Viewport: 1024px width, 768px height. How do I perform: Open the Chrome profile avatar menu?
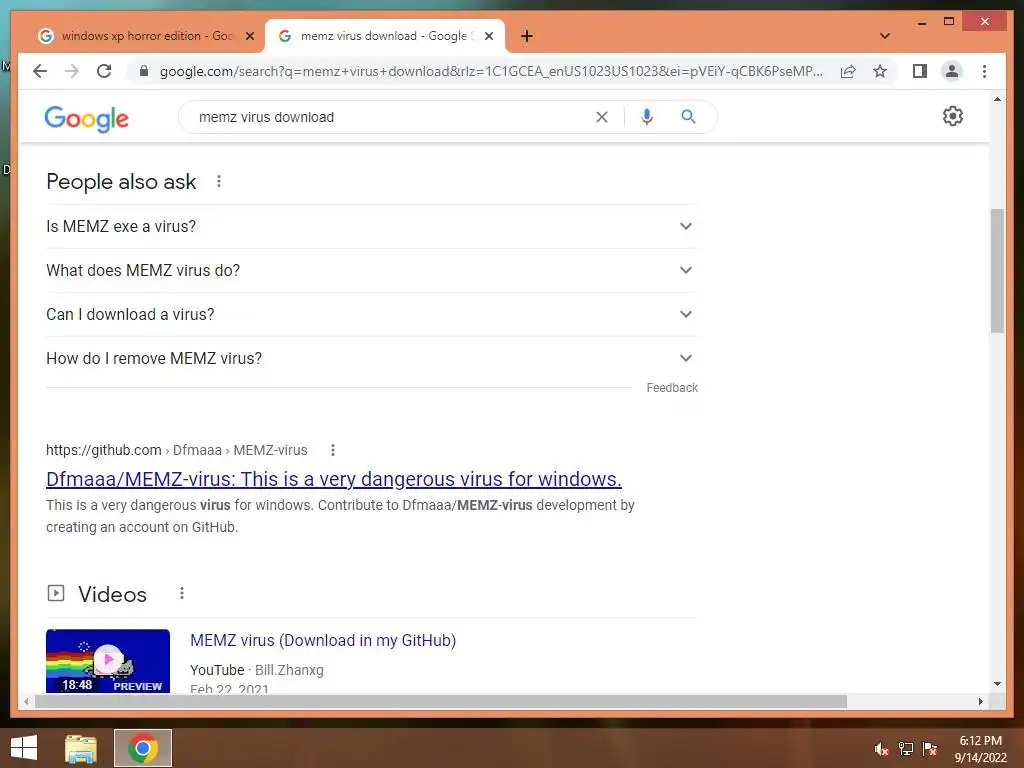tap(952, 71)
